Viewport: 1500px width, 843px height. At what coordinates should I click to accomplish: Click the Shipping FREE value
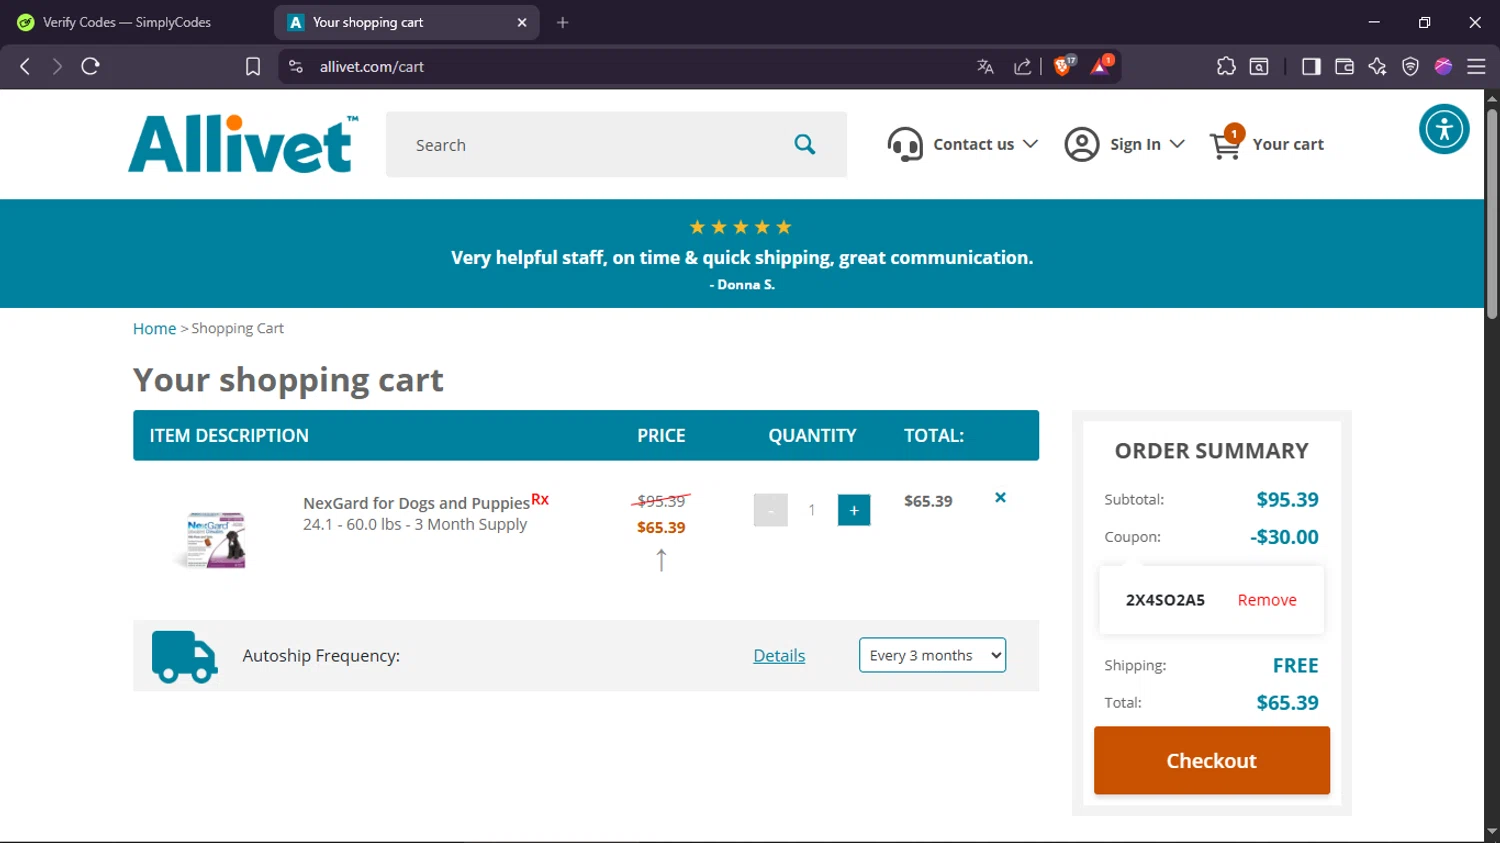pos(1295,665)
